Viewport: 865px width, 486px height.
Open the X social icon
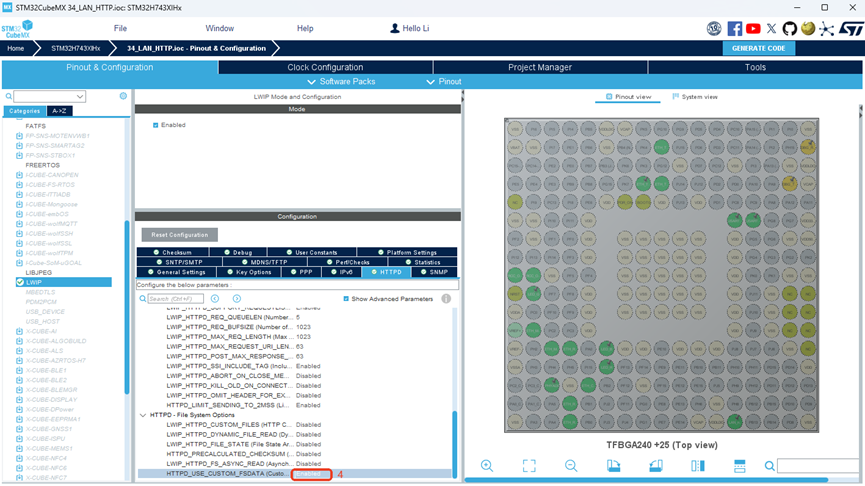click(x=771, y=29)
